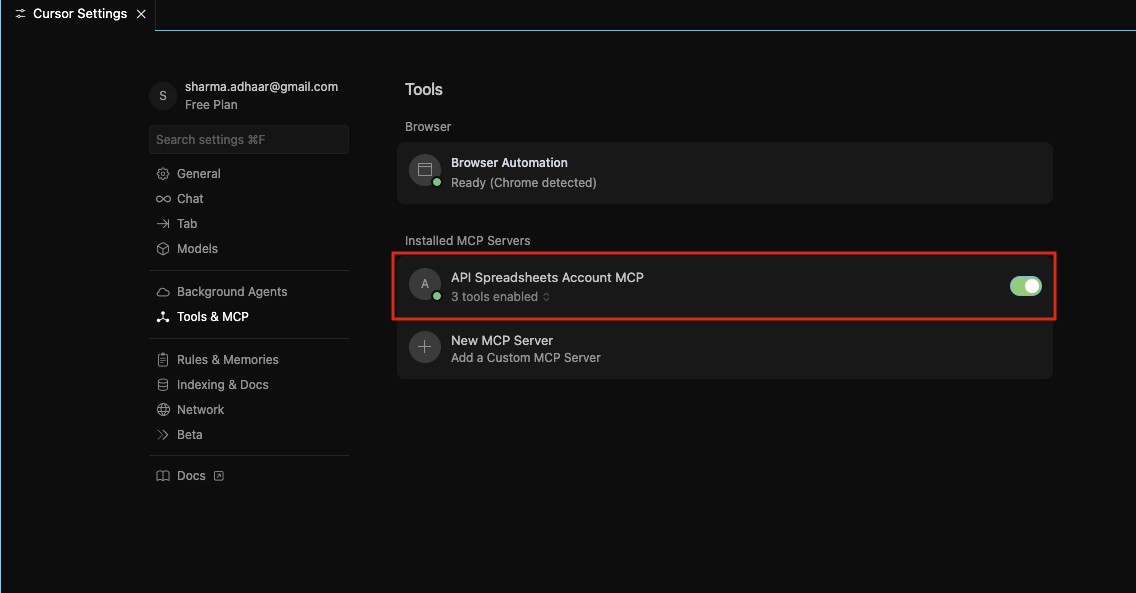Image resolution: width=1136 pixels, height=593 pixels.
Task: Click the plus icon for New MCP Server
Action: pos(424,346)
